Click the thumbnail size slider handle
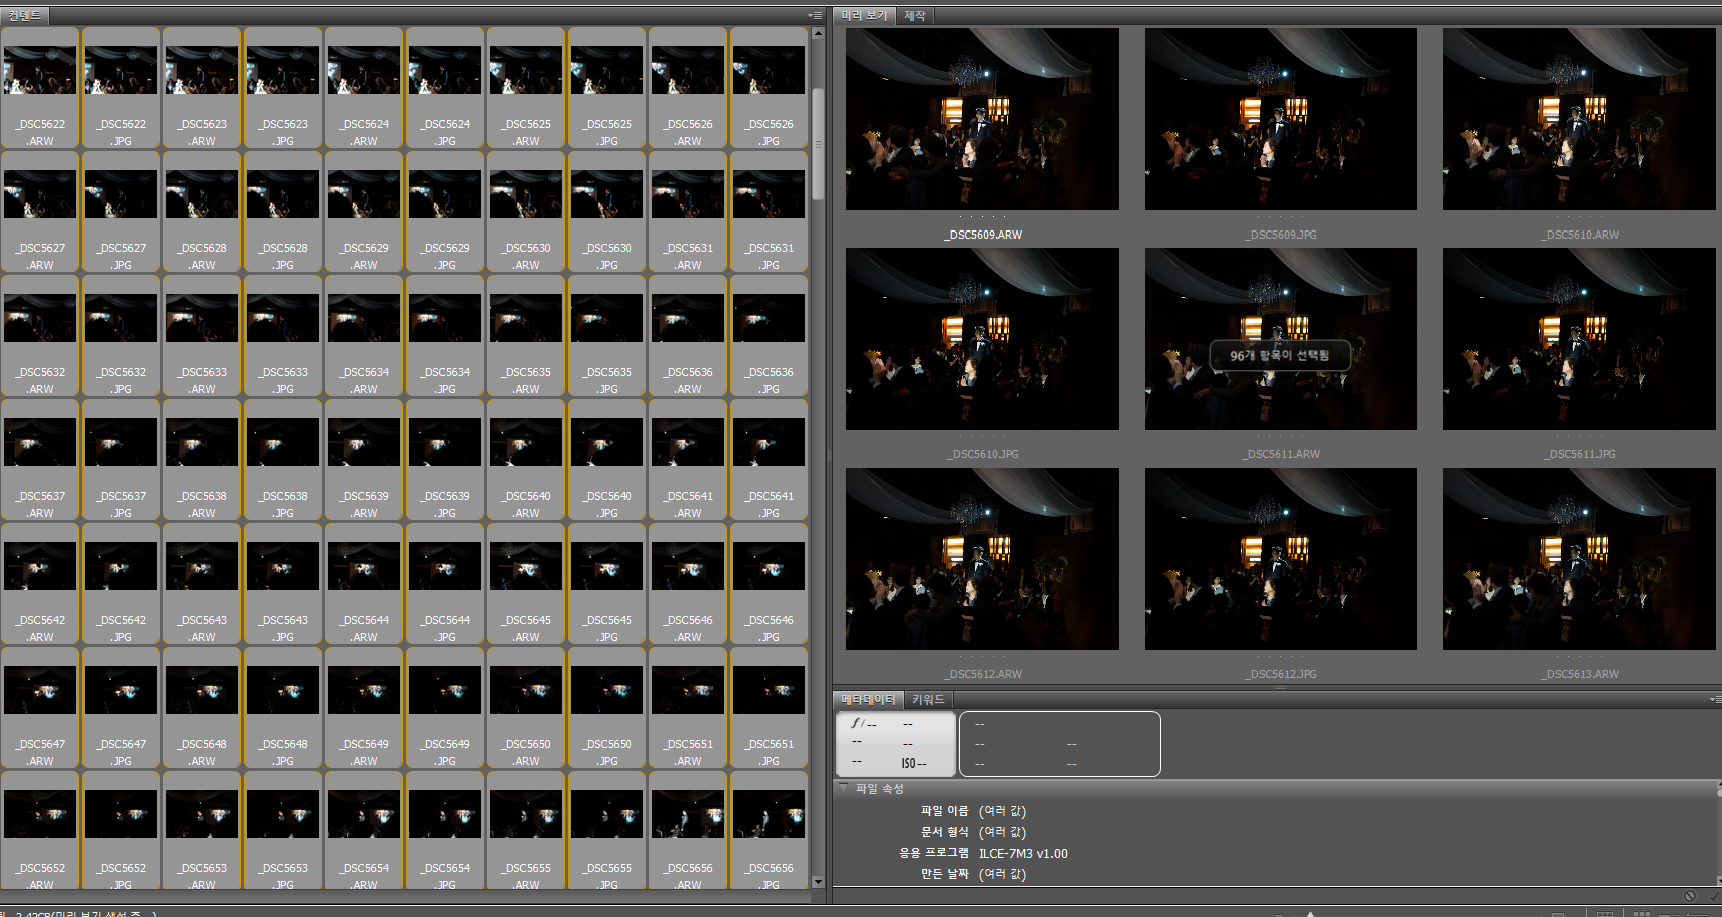Image resolution: width=1722 pixels, height=917 pixels. coord(1310,913)
